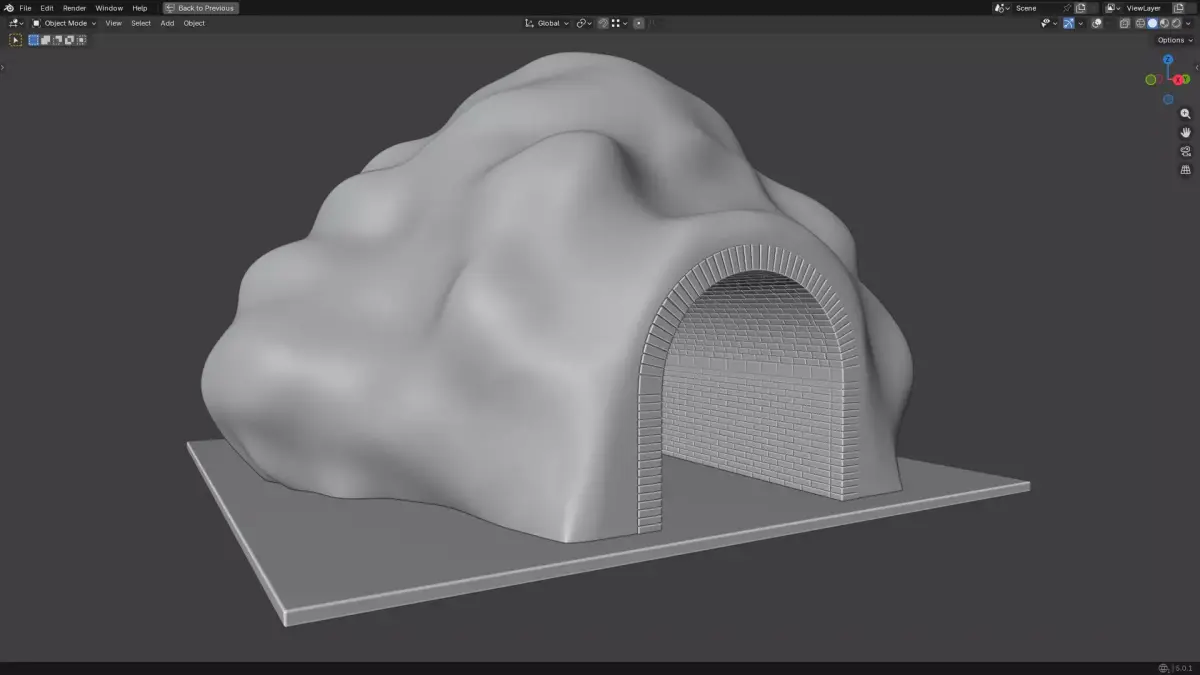The height and width of the screenshot is (675, 1200).
Task: Switch to material preview shading
Action: [1164, 23]
